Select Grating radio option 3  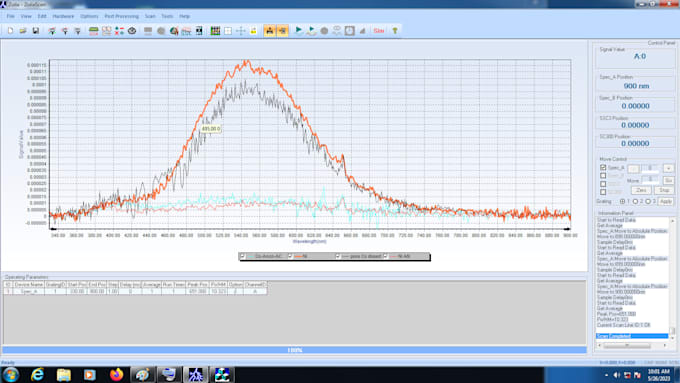click(648, 201)
